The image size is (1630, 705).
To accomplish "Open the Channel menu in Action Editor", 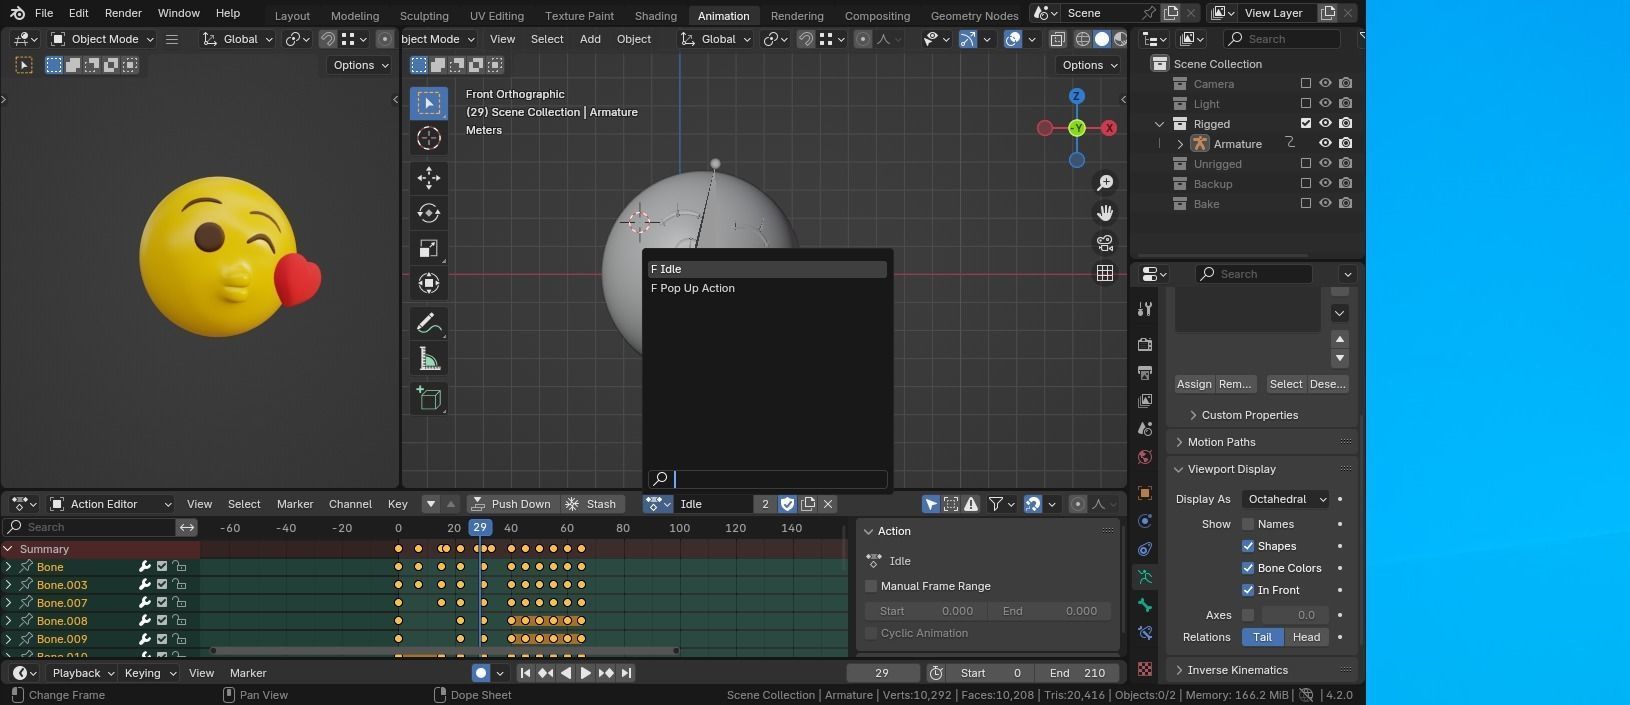I will pos(350,504).
